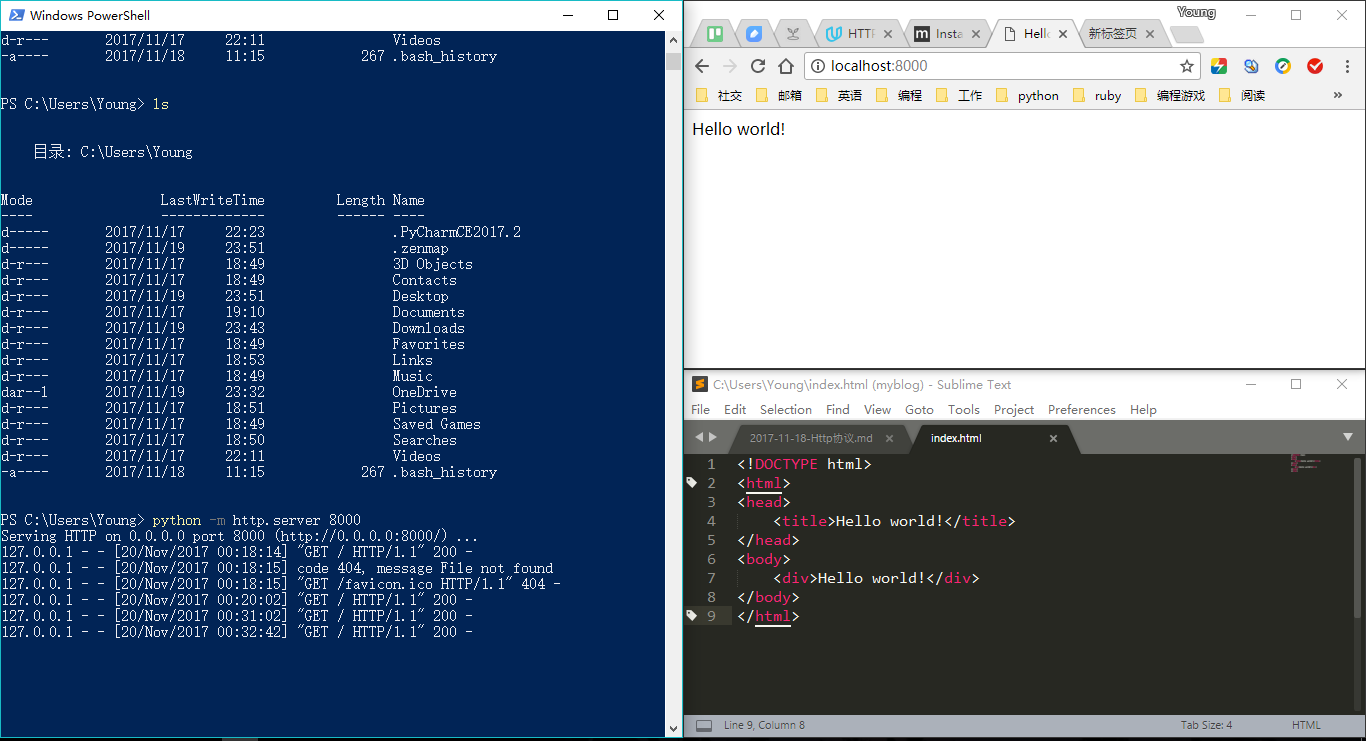Click the bookmark marker on line 2

tap(691, 483)
